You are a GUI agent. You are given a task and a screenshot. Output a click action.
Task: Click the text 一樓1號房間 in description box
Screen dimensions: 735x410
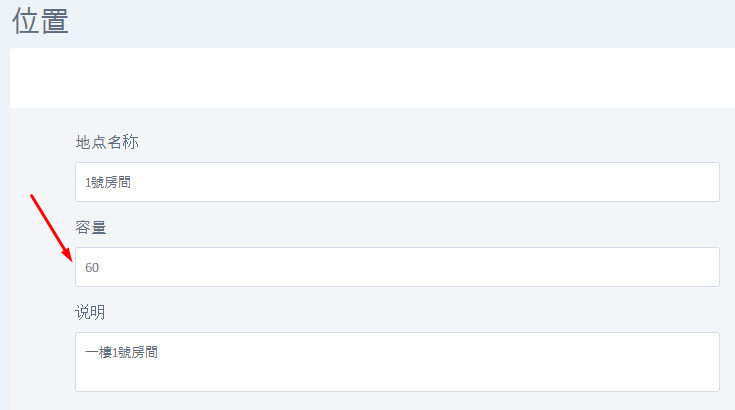pos(122,352)
